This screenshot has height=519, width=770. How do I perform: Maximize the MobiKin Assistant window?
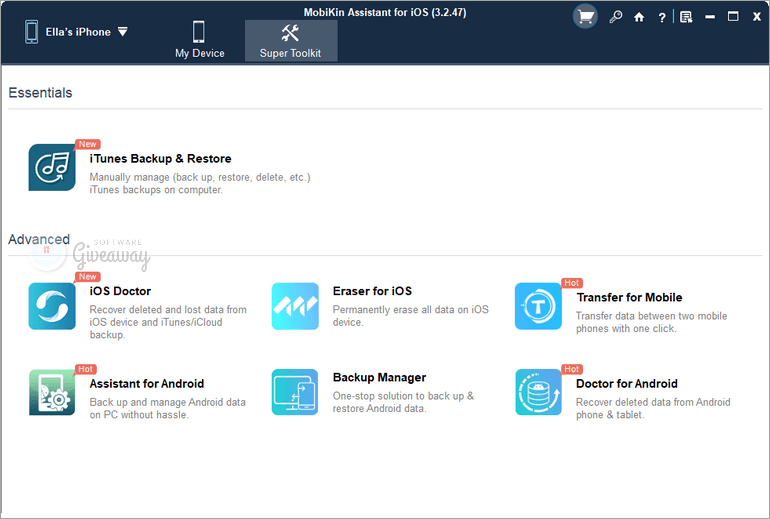[x=733, y=17]
